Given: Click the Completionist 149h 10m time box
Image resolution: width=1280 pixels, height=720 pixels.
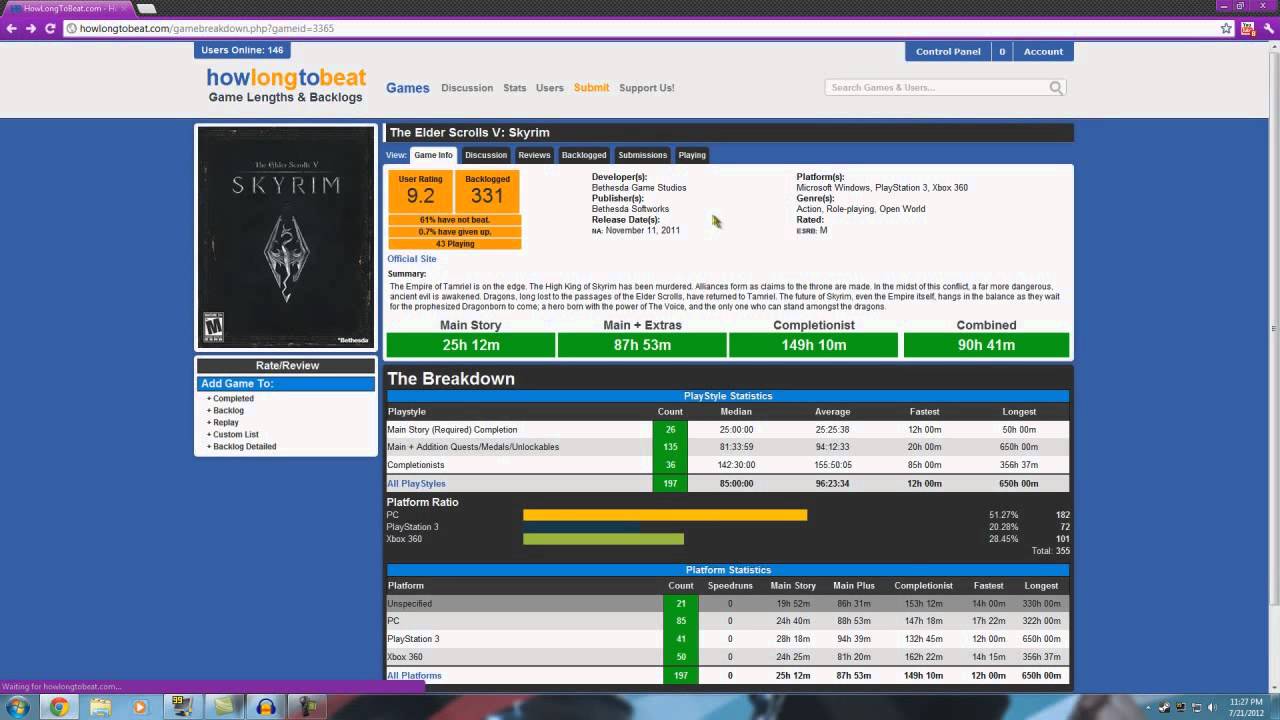Looking at the screenshot, I should [x=813, y=345].
